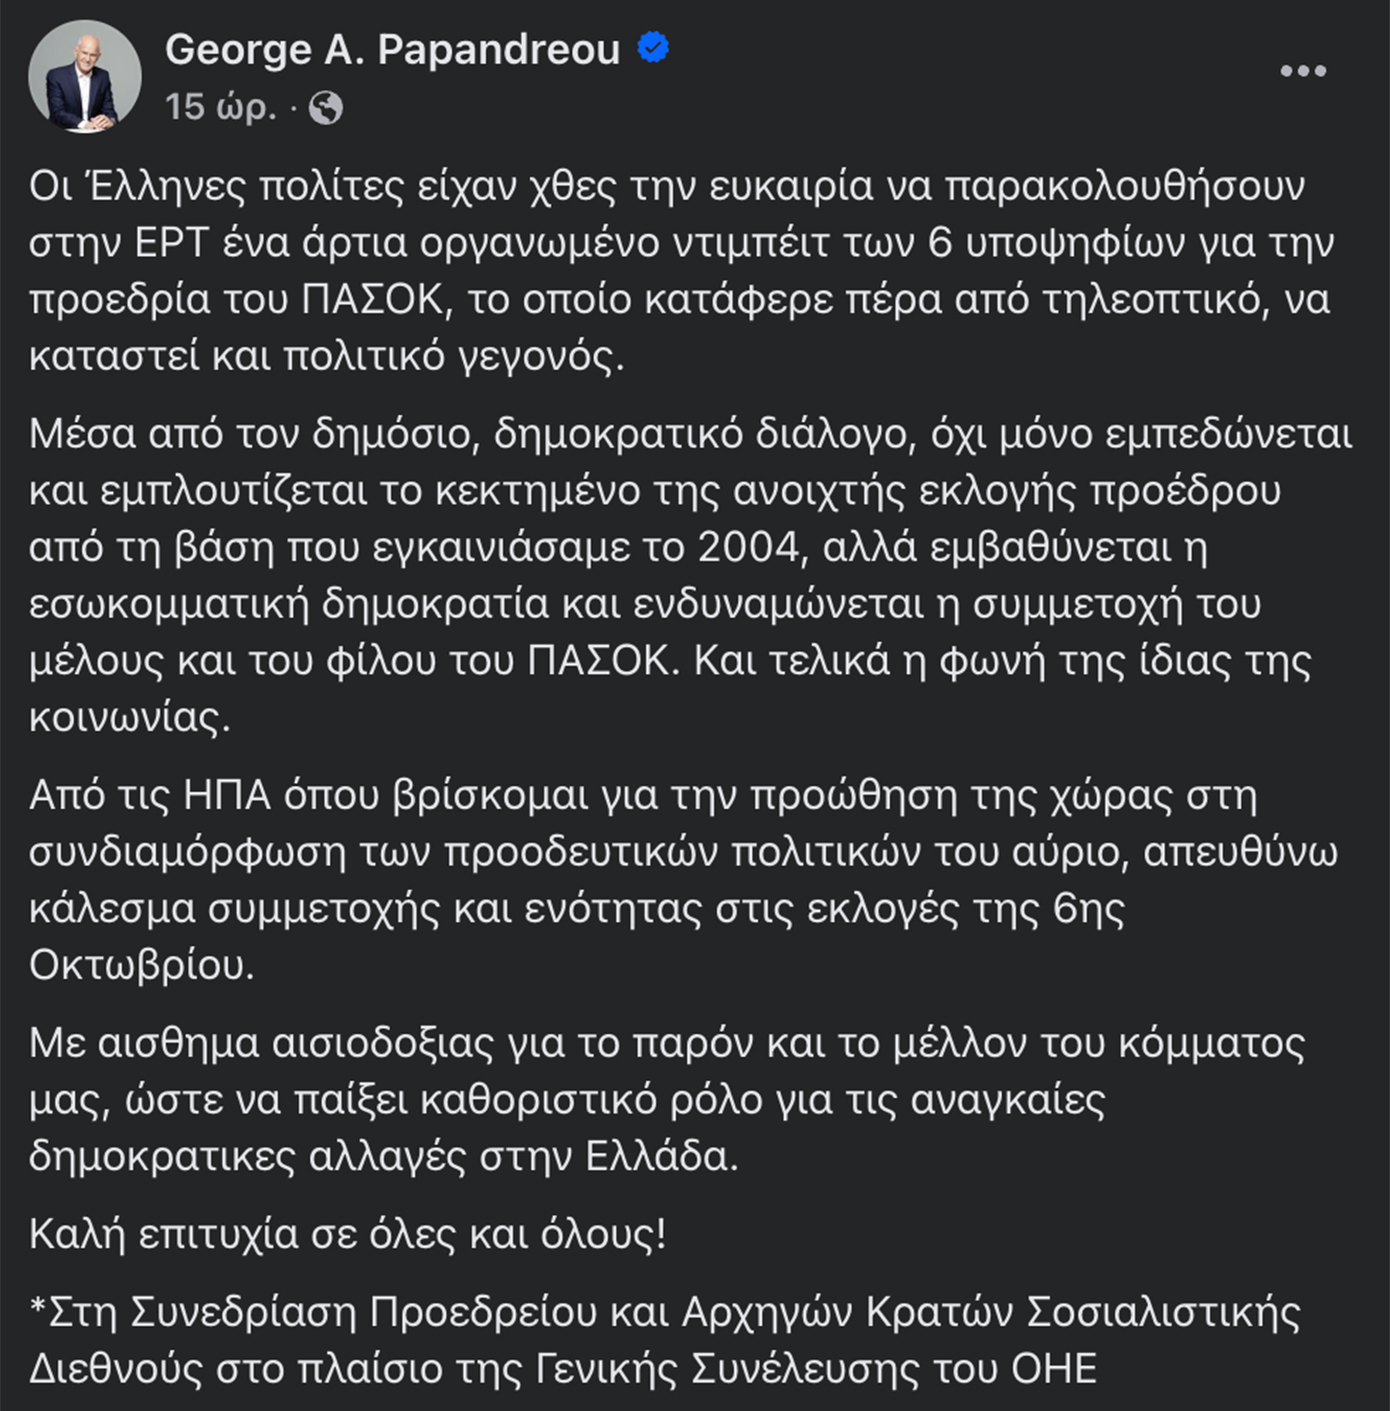Click the author name George A. Papandreou
1390x1411 pixels.
[x=392, y=50]
